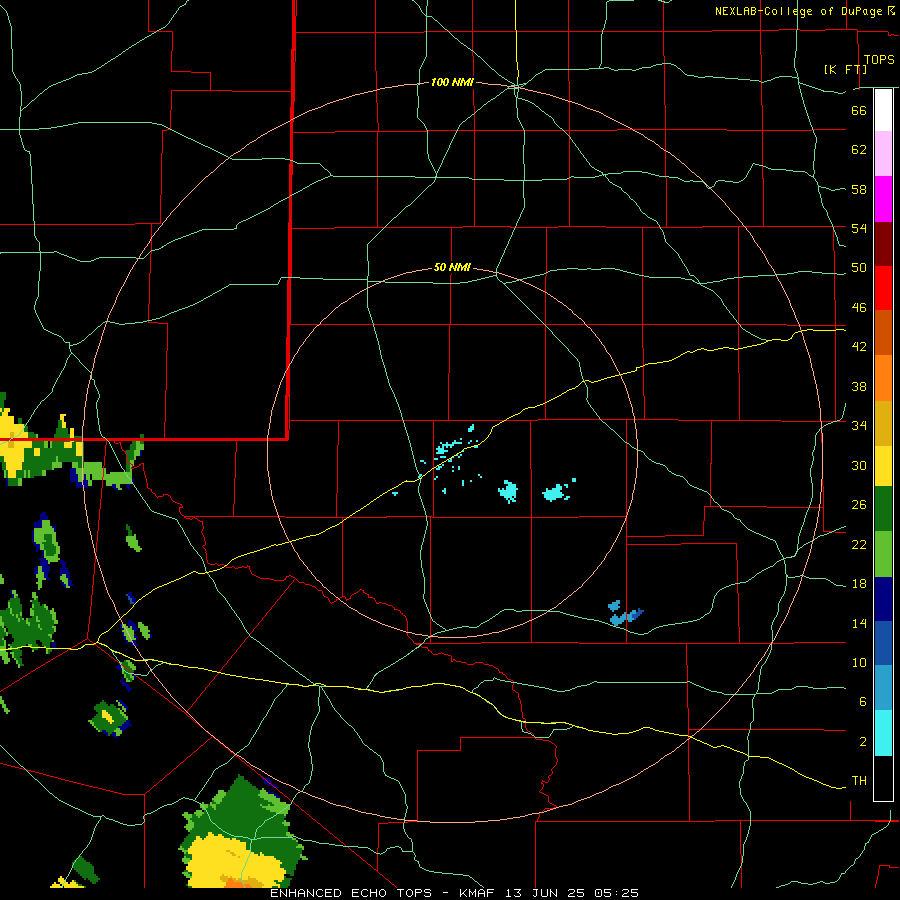Image resolution: width=900 pixels, height=900 pixels.
Task: Select legend value 10
Action: (859, 663)
